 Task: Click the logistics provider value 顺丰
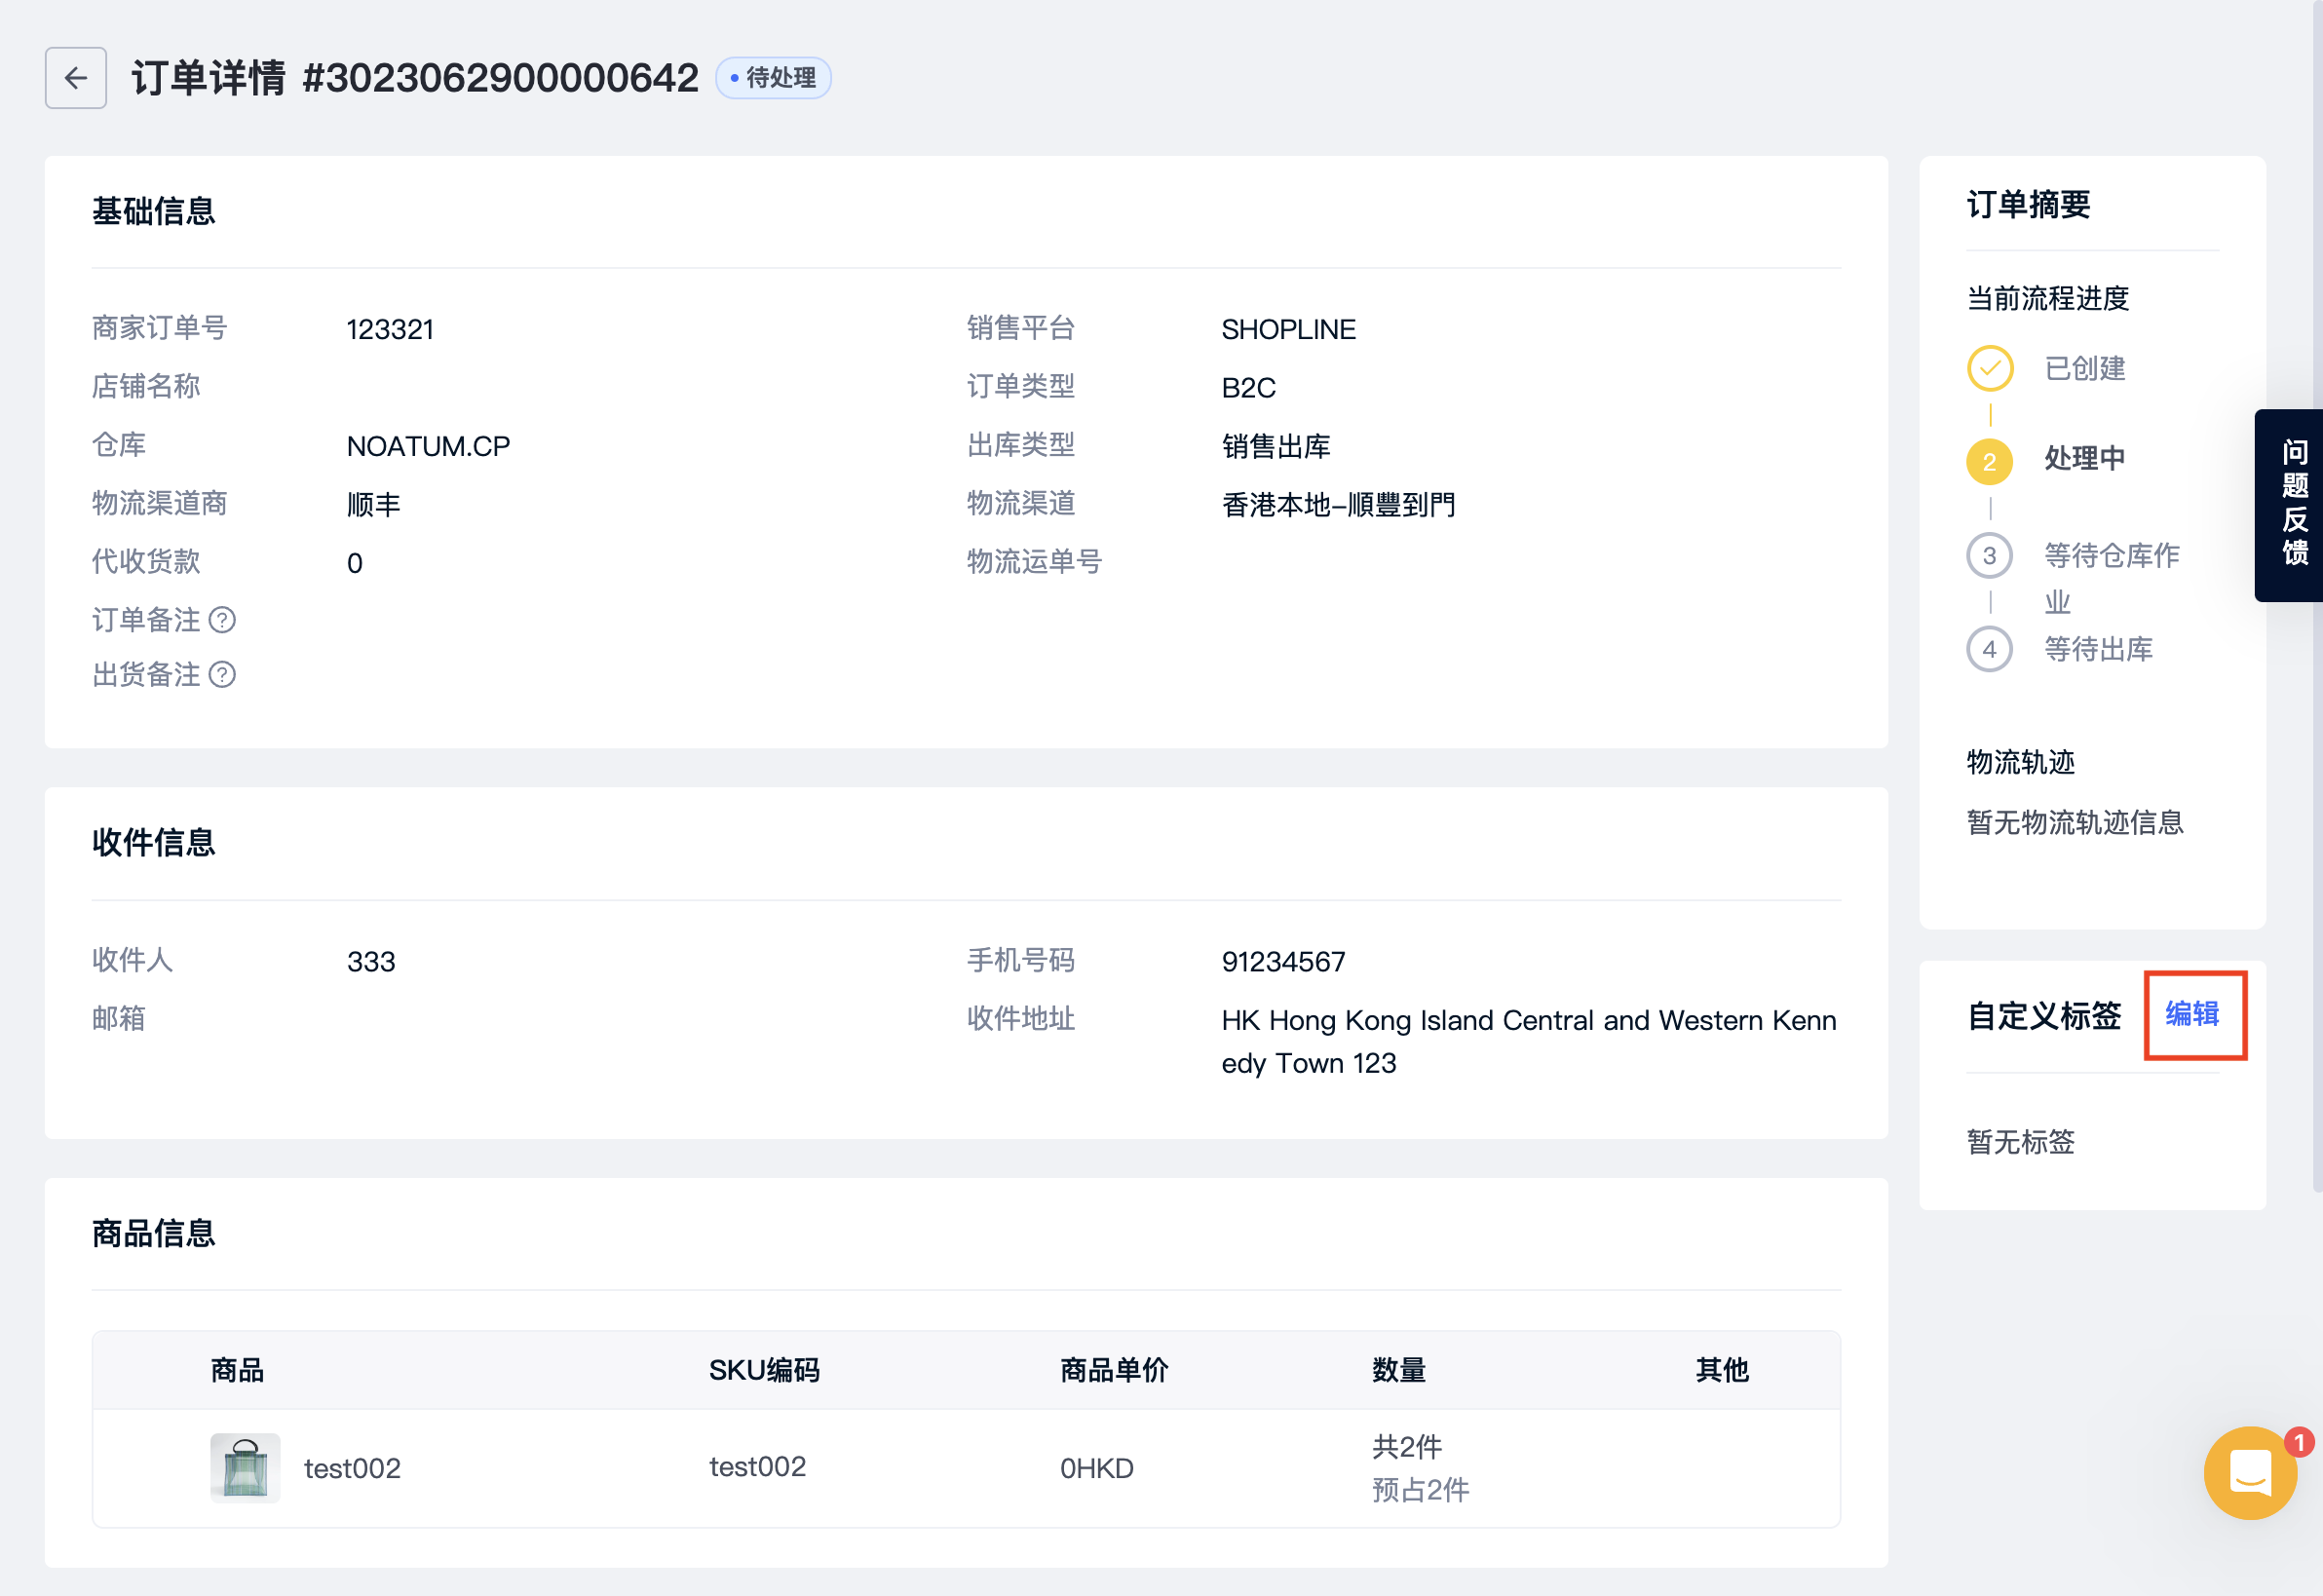point(373,504)
